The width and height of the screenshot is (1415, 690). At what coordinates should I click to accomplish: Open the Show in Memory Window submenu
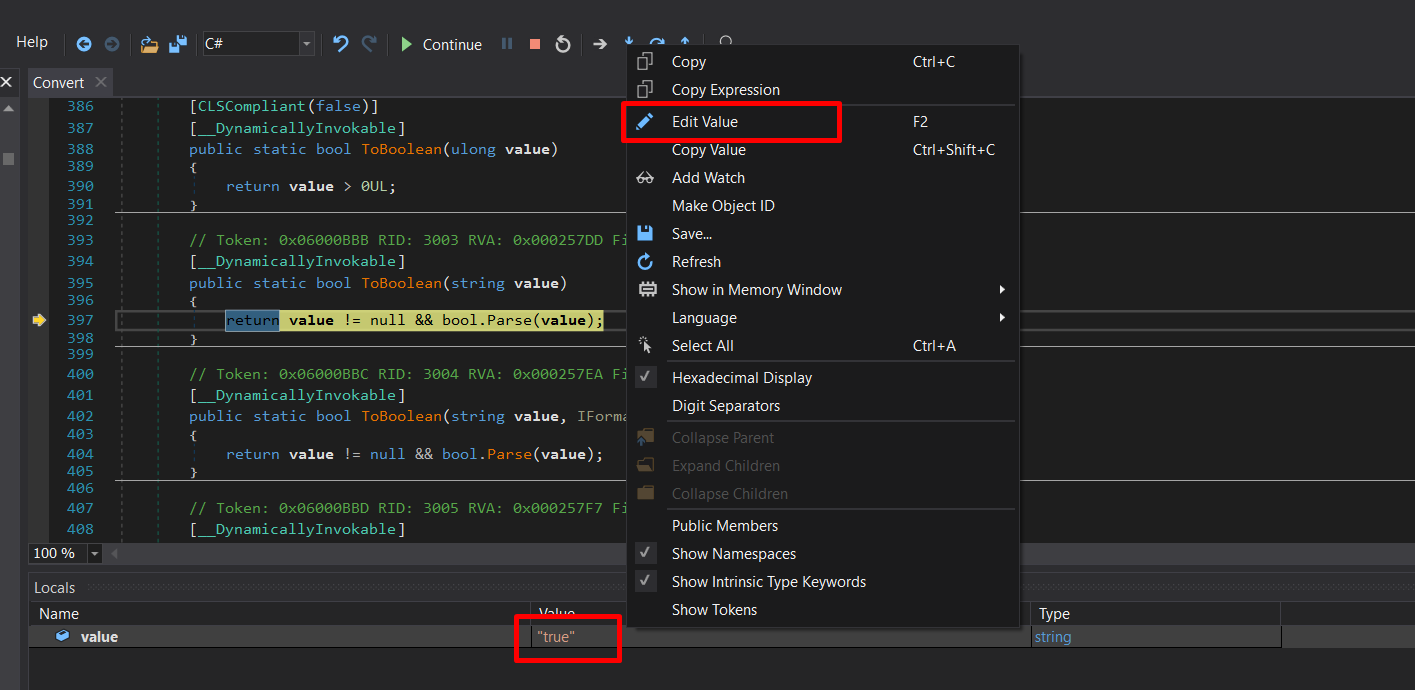point(757,289)
